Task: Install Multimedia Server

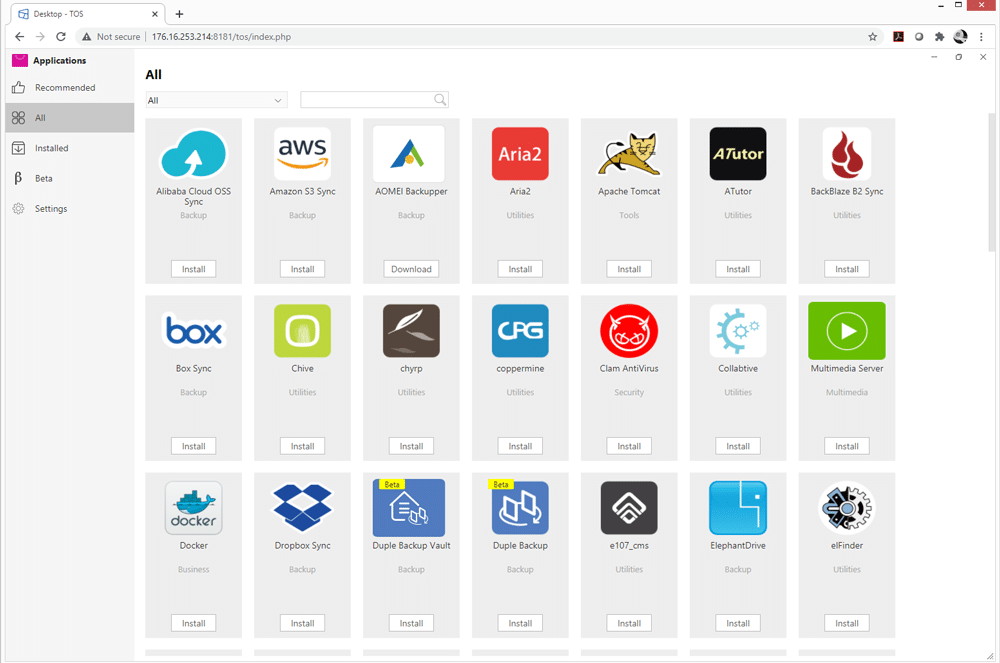Action: click(x=847, y=446)
